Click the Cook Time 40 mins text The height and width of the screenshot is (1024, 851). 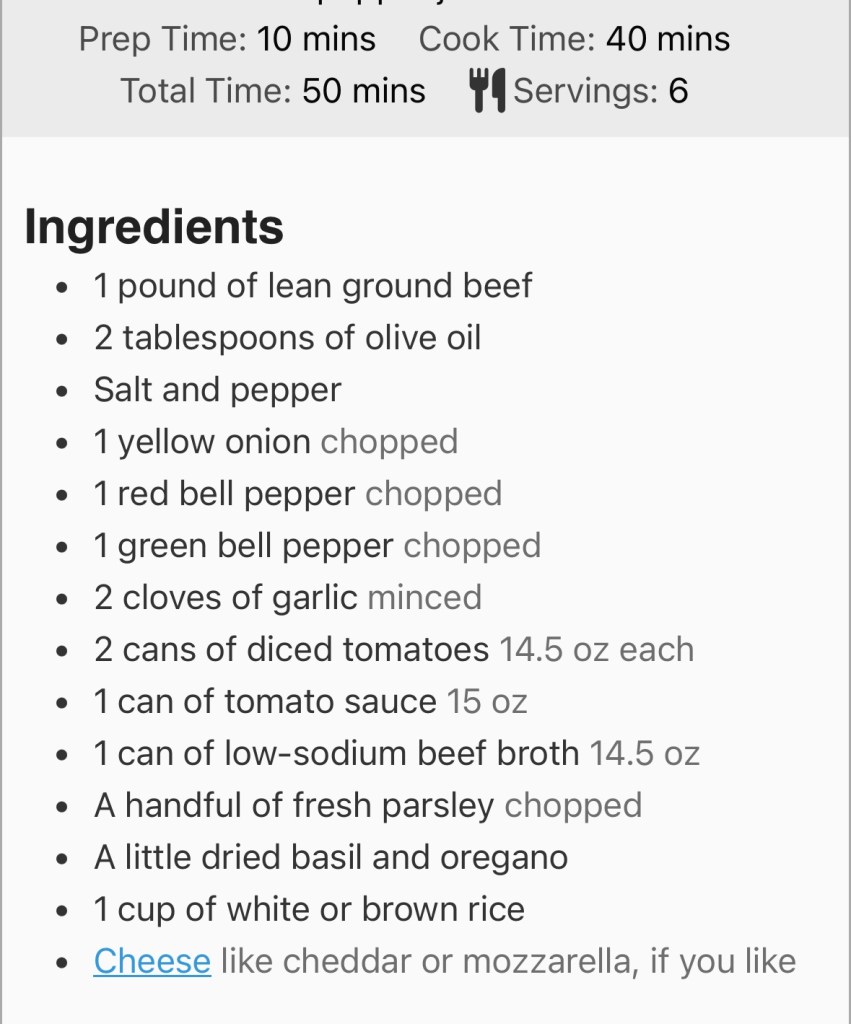tap(574, 39)
